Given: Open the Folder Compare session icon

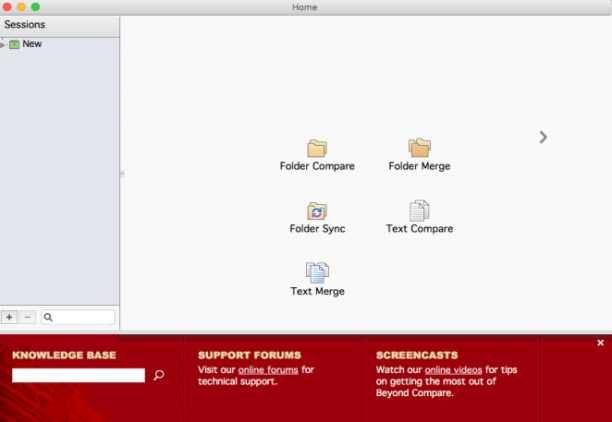Looking at the screenshot, I should [x=317, y=148].
